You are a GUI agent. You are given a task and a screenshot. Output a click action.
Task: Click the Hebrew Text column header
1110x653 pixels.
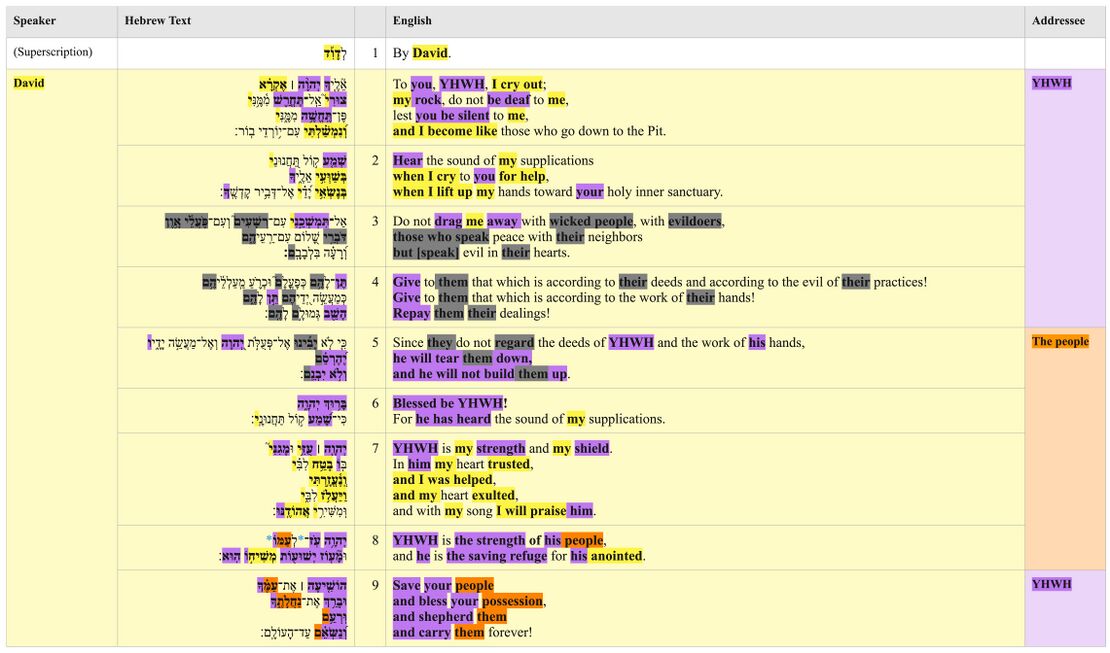pos(157,21)
